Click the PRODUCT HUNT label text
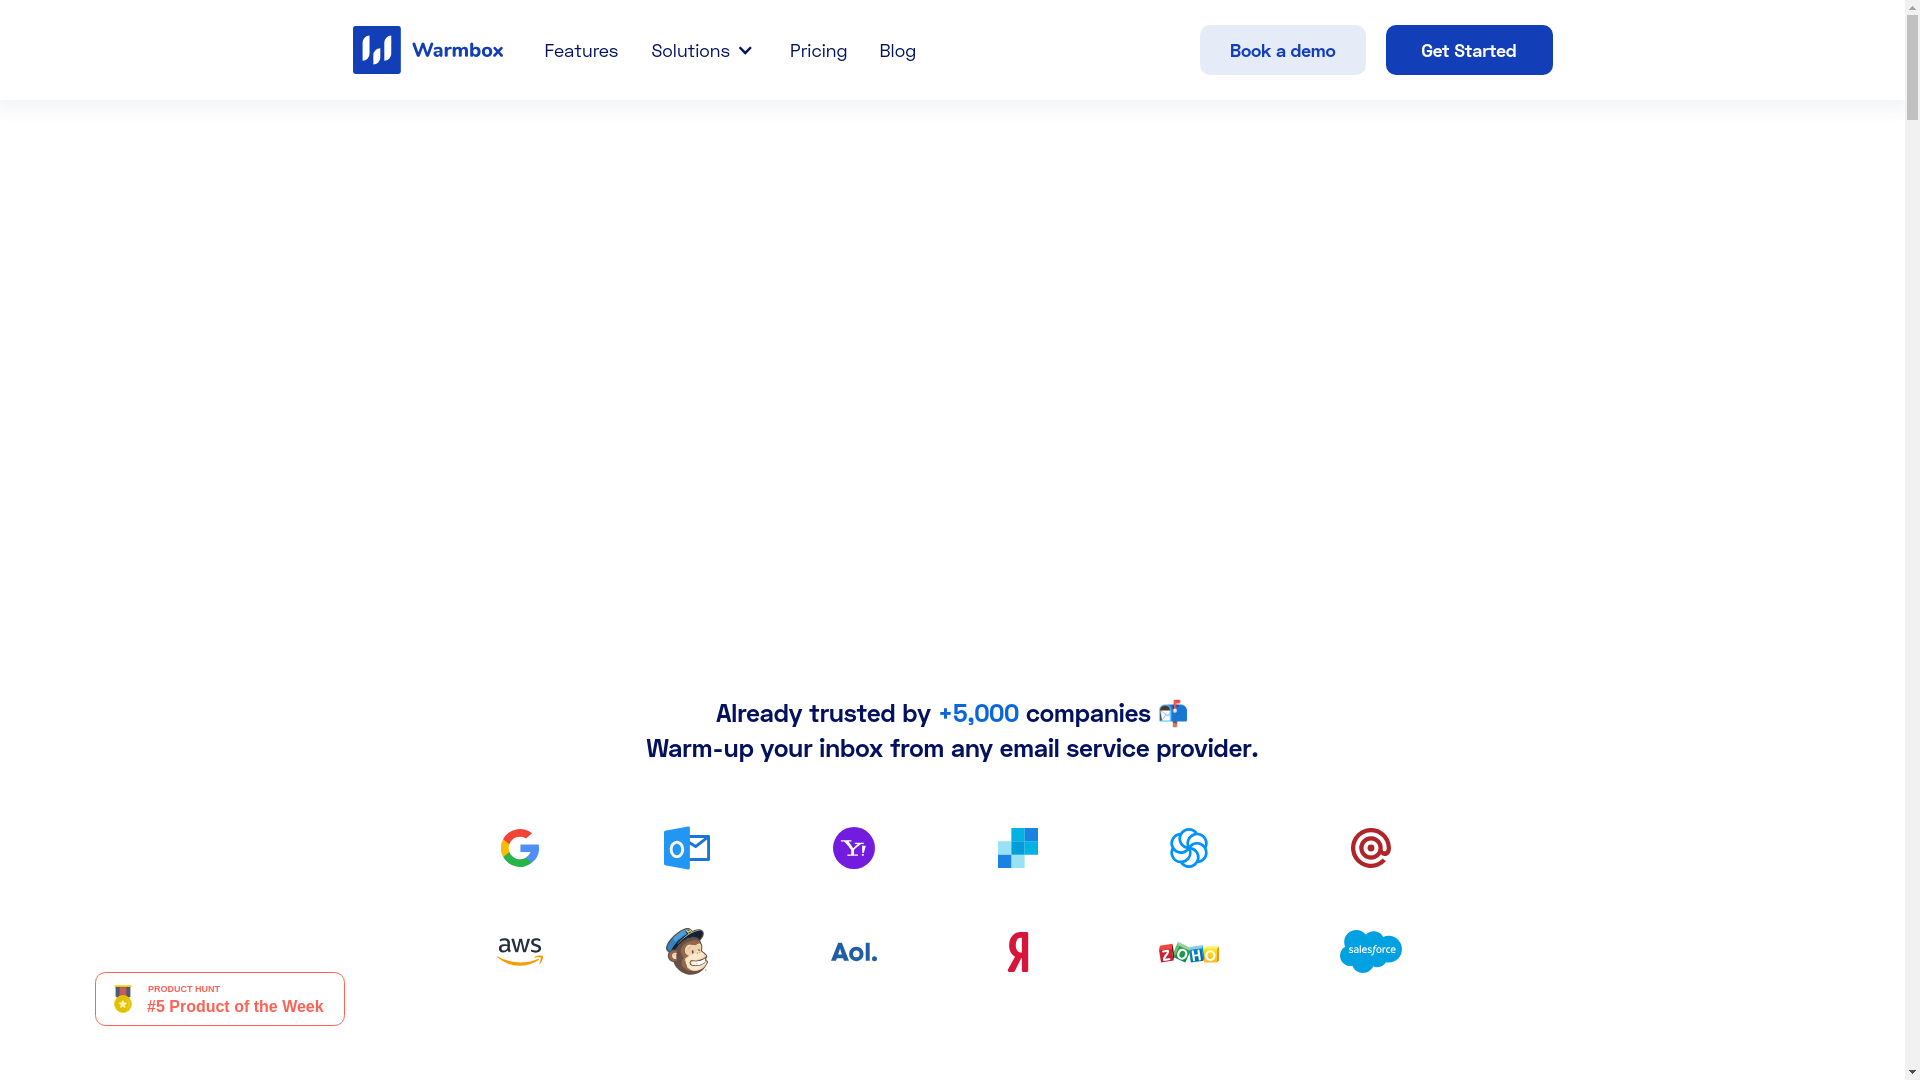The image size is (1920, 1080). (x=184, y=989)
